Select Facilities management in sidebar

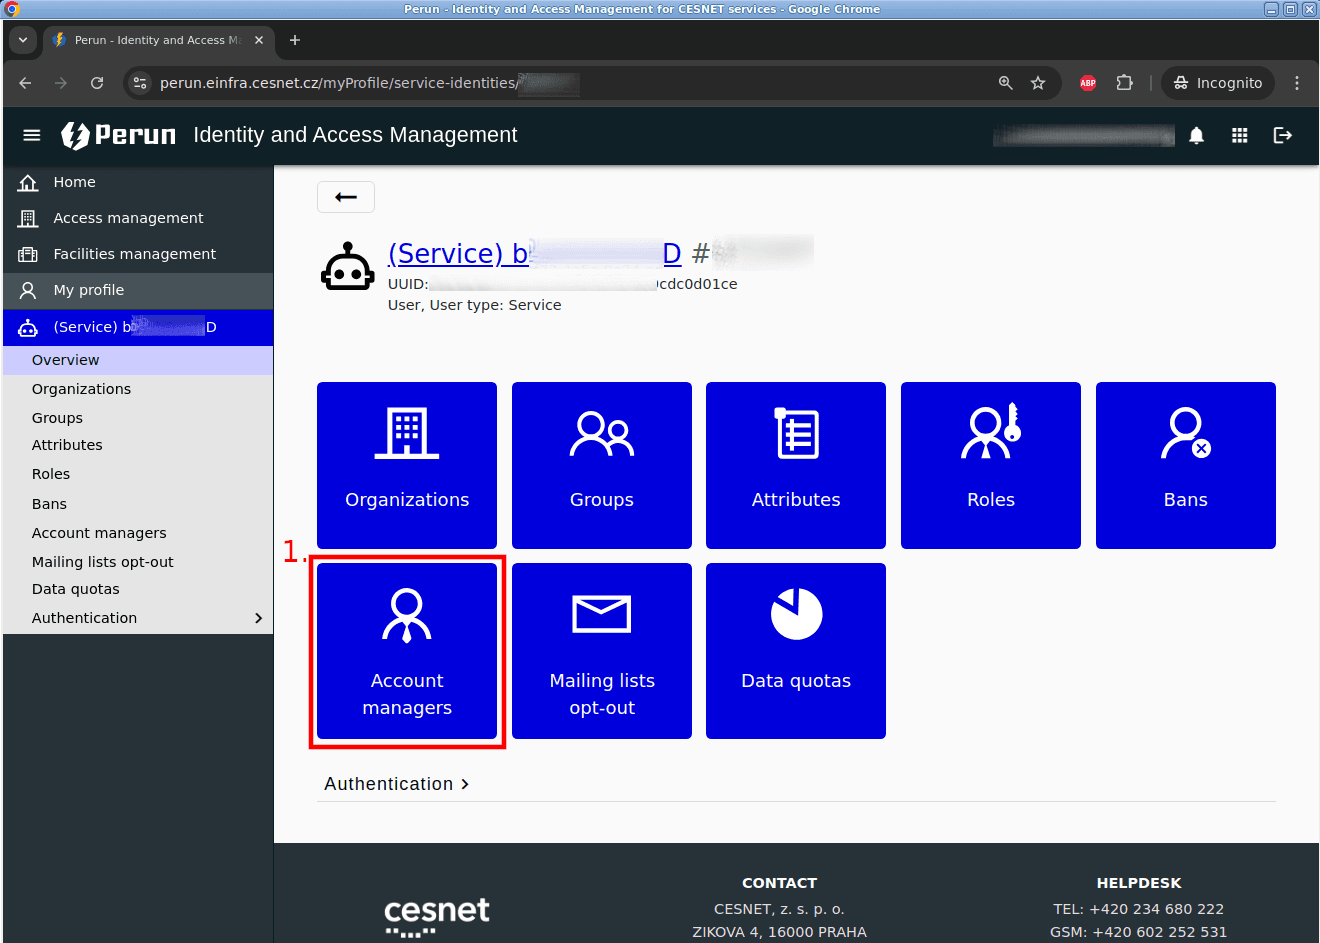click(x=134, y=254)
